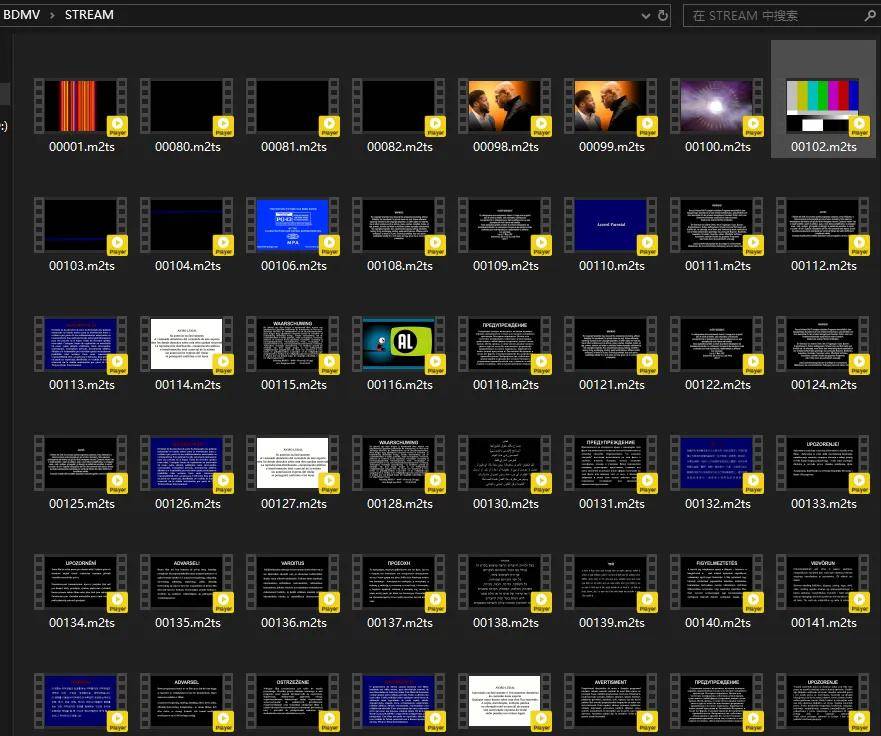The image size is (881, 736).
Task: Select the 00103.m2ts file icon
Action: tap(81, 225)
